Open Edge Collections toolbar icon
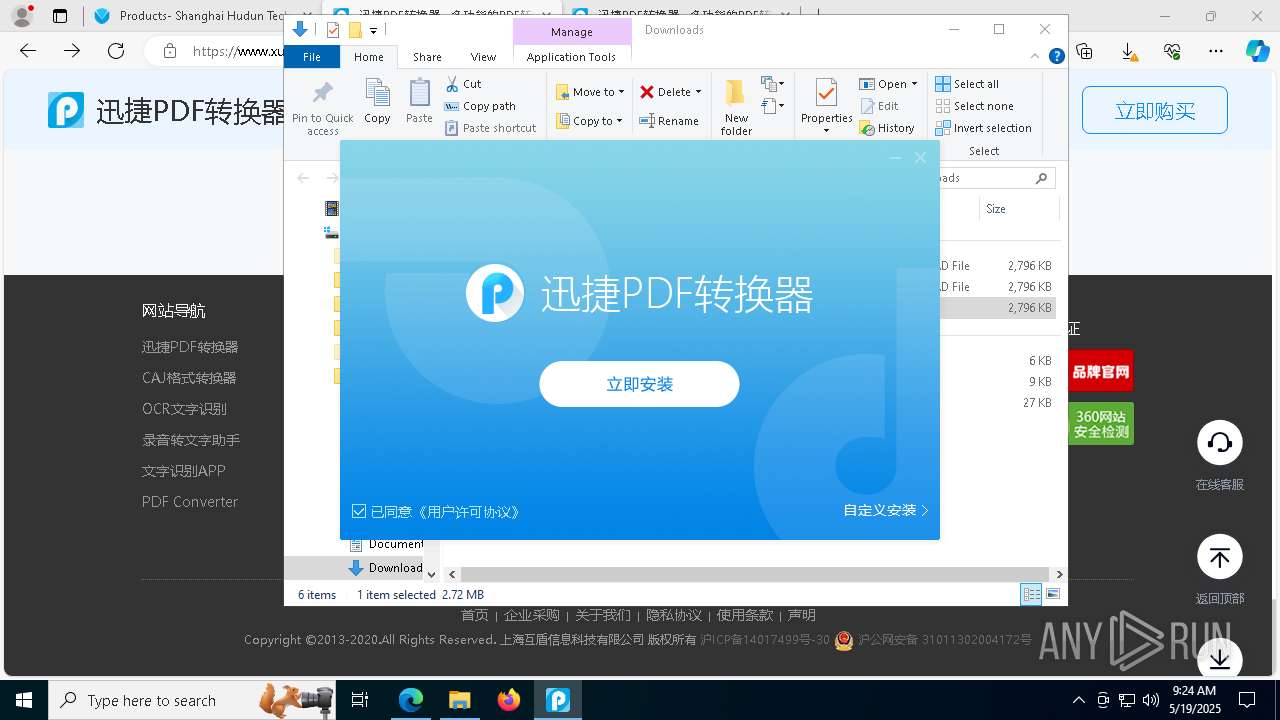The image size is (1280, 720). (x=1084, y=51)
